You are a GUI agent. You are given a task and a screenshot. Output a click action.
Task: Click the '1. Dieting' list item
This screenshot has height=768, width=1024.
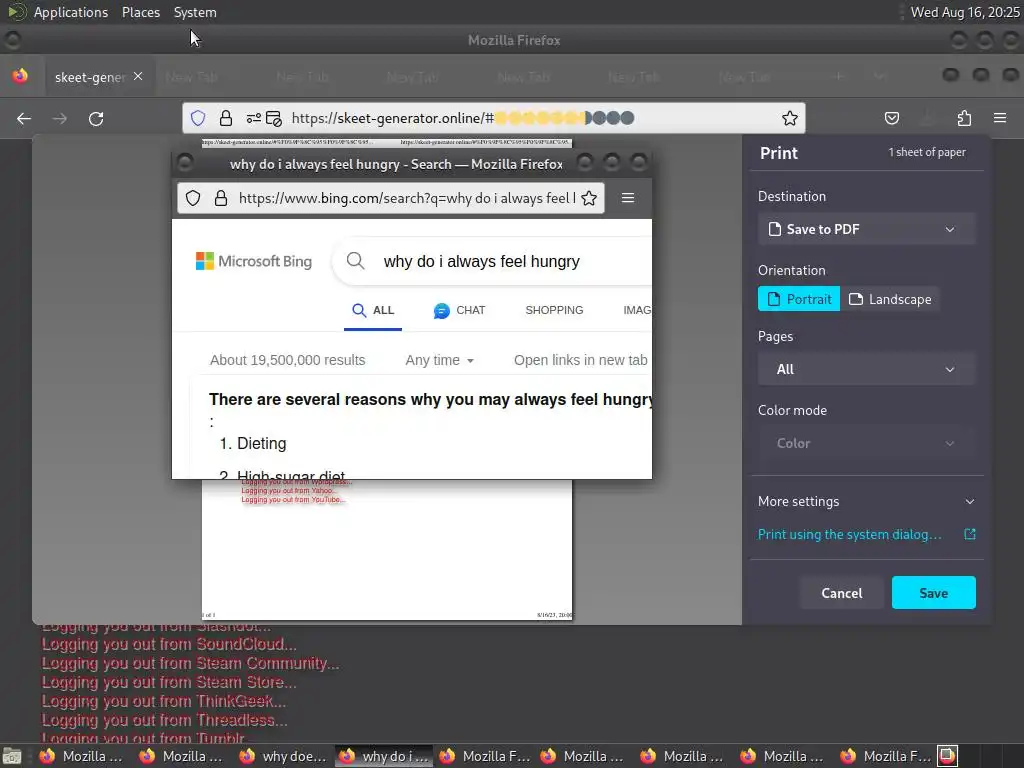coord(253,443)
